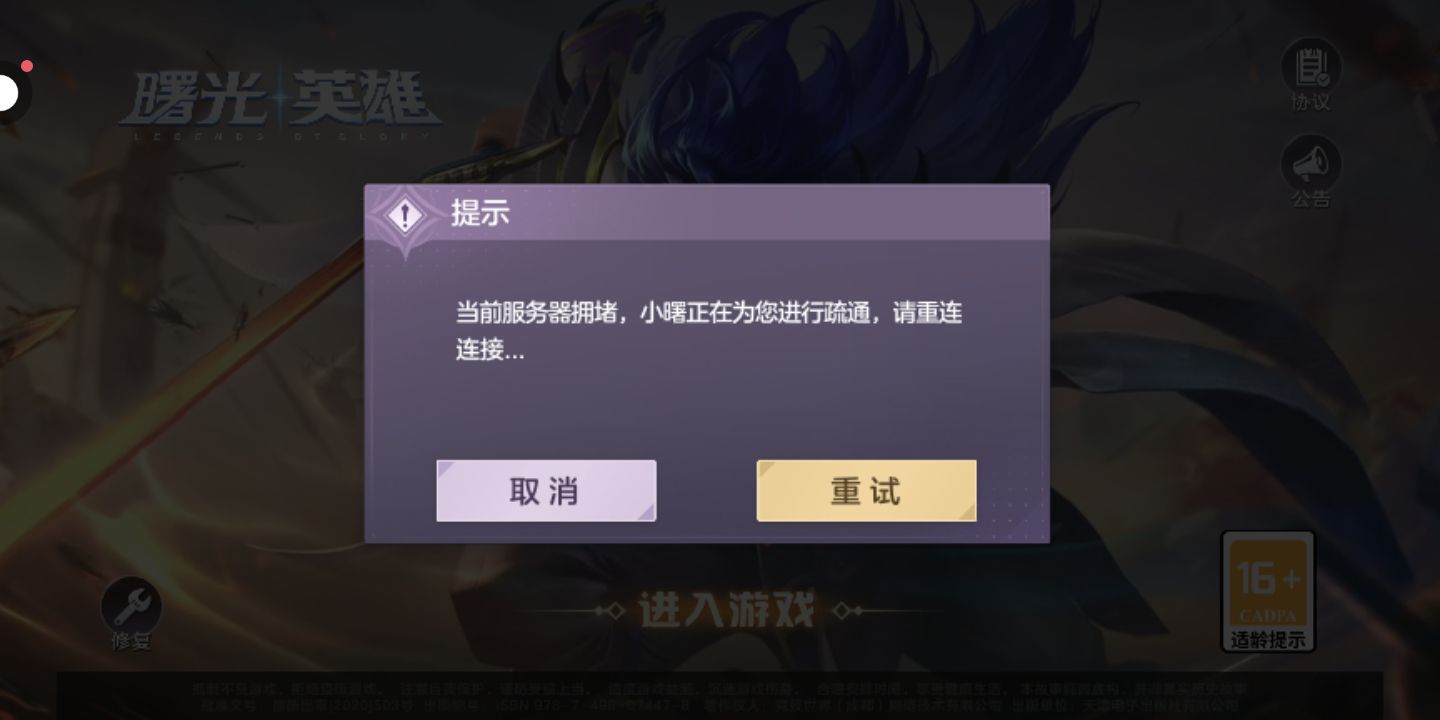The width and height of the screenshot is (1440, 720).
Task: Click the purple dialog header bar
Action: (707, 213)
